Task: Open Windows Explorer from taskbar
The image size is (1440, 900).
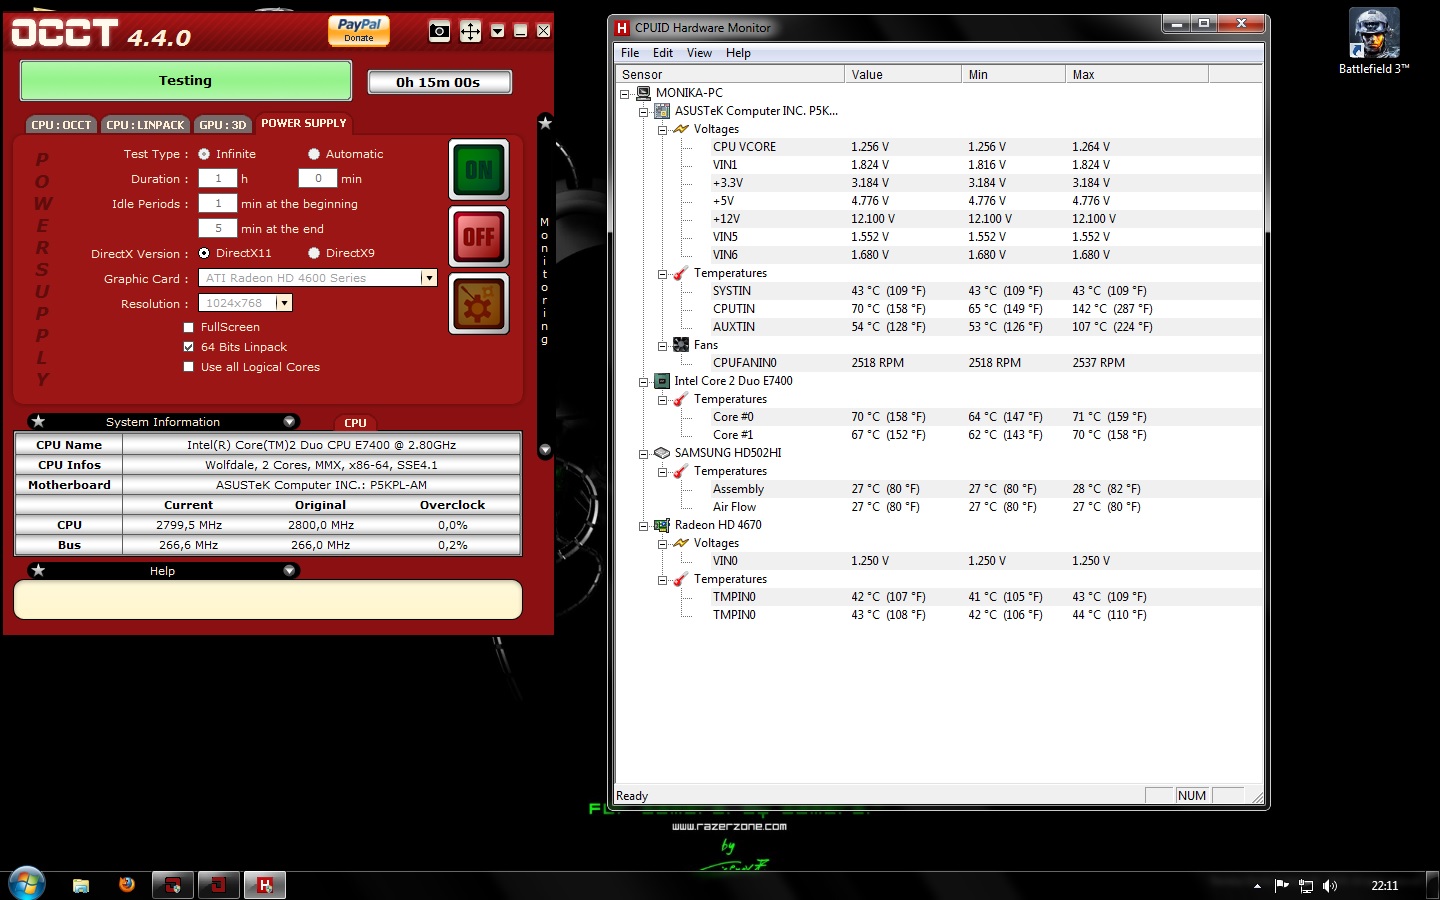Action: pos(81,885)
